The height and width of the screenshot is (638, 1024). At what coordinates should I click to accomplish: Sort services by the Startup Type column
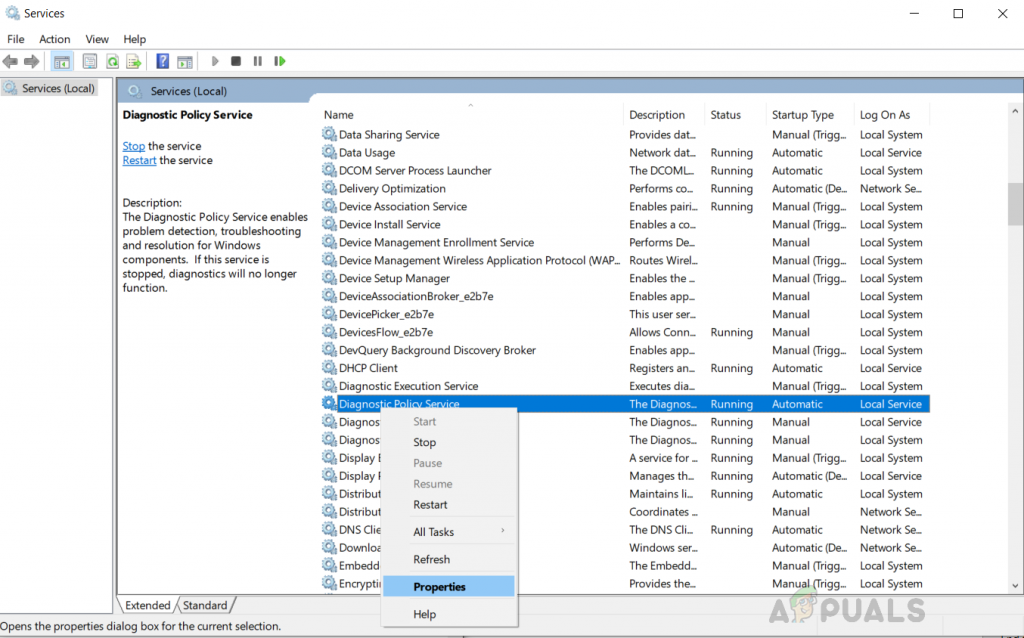804,114
